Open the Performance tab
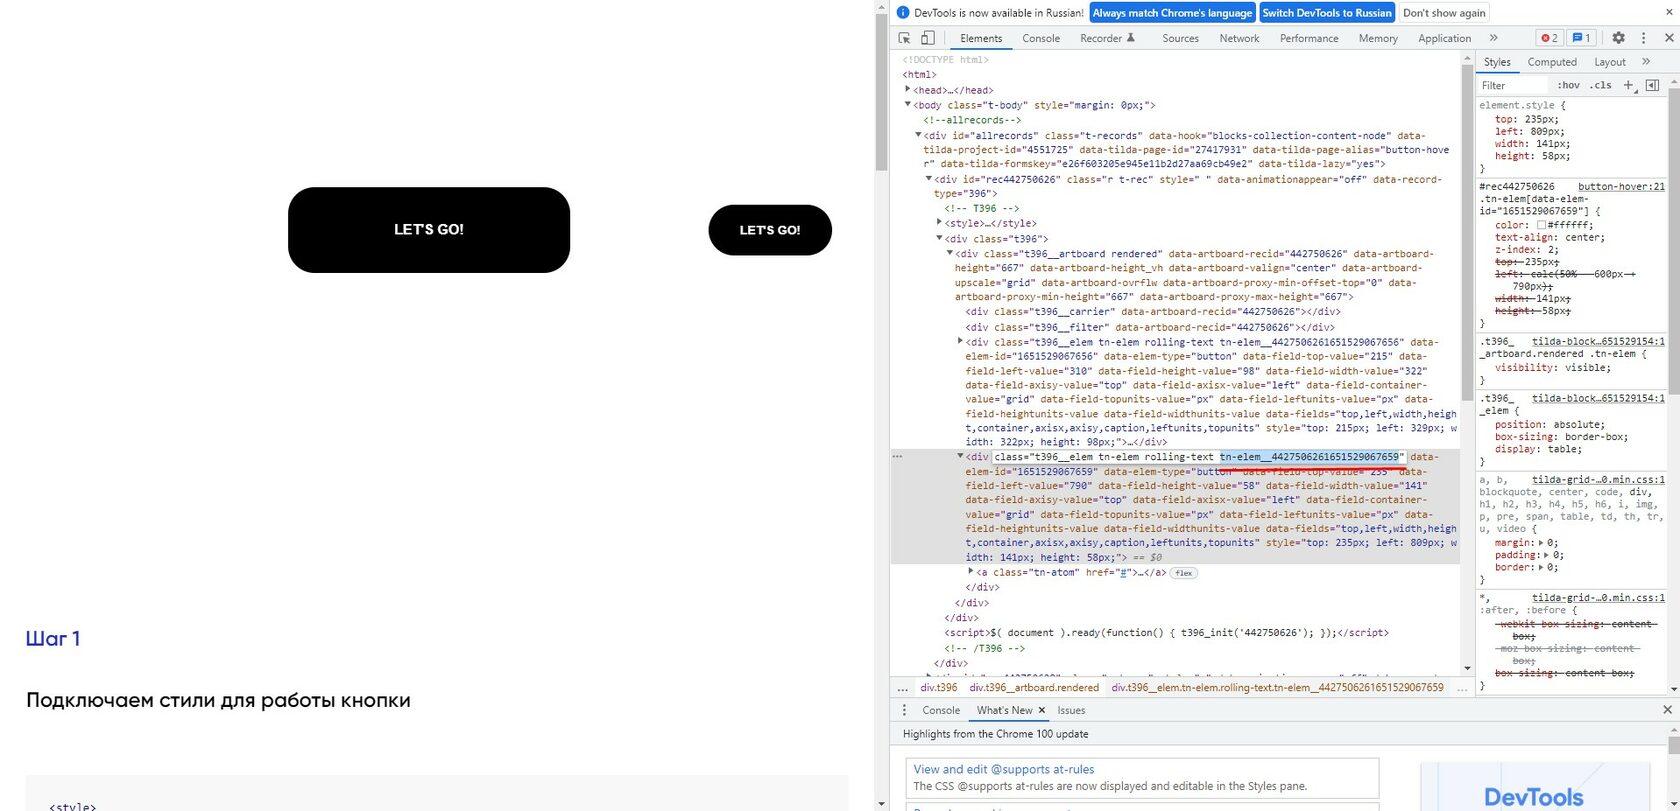This screenshot has height=811, width=1680. pyautogui.click(x=1309, y=38)
